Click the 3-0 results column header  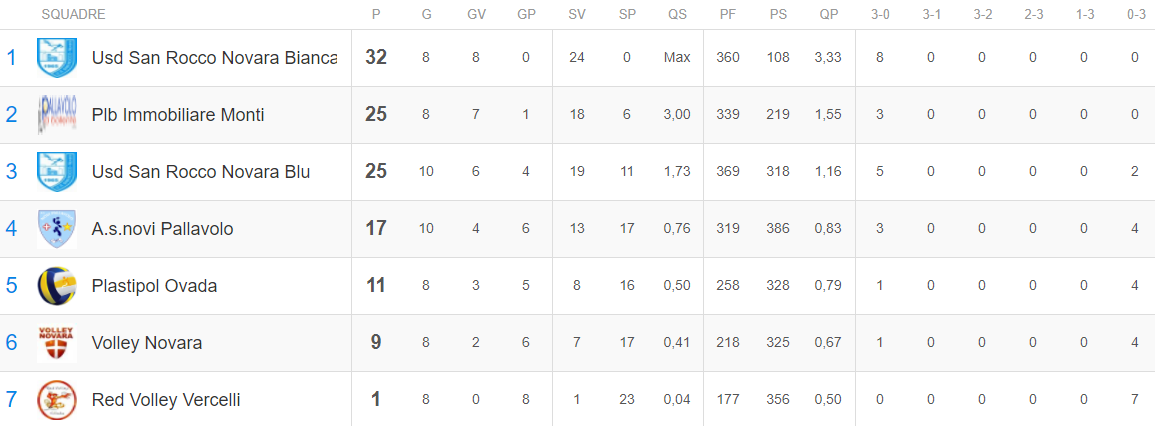(x=880, y=15)
